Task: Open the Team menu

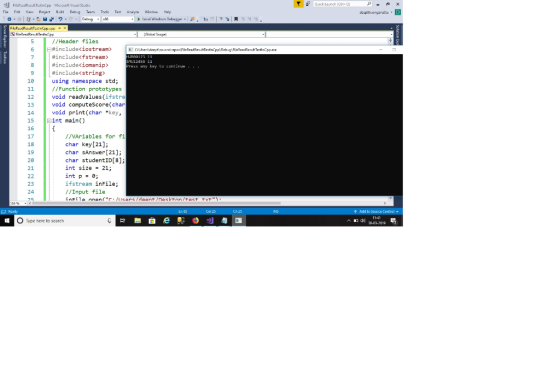Action: 90,12
